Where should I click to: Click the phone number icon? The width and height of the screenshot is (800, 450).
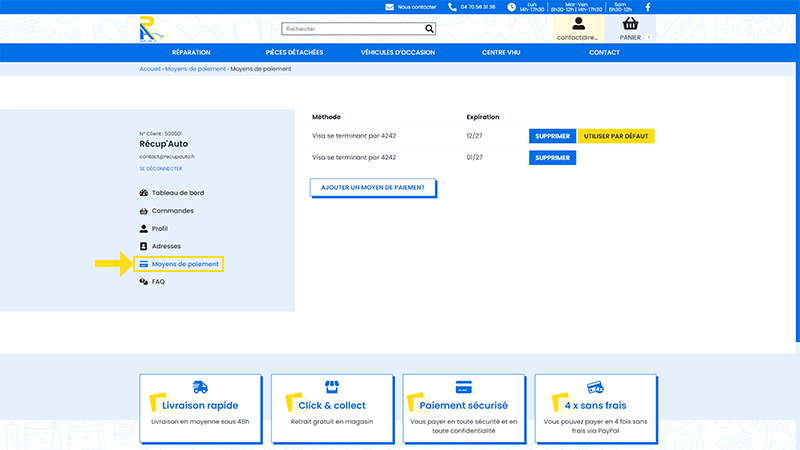click(452, 7)
